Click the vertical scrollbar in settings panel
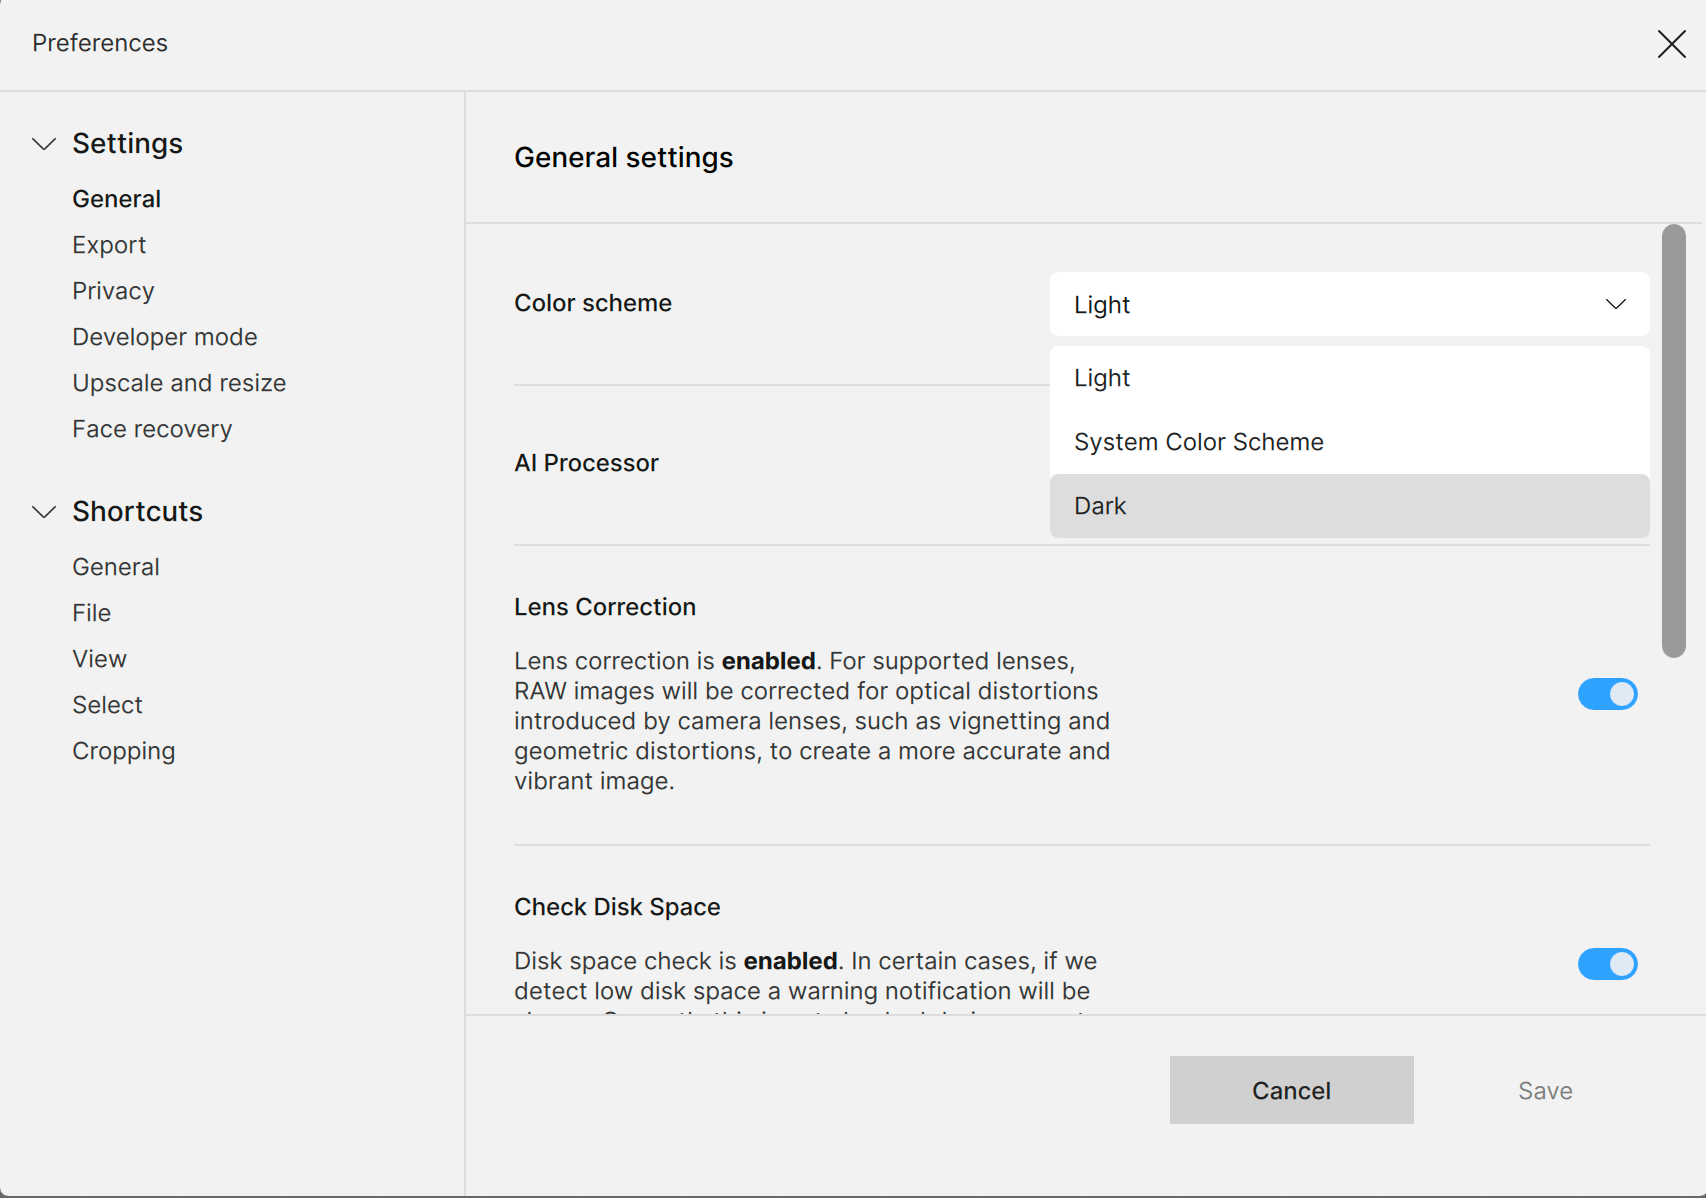Screen dimensions: 1706x1198 click(1673, 440)
